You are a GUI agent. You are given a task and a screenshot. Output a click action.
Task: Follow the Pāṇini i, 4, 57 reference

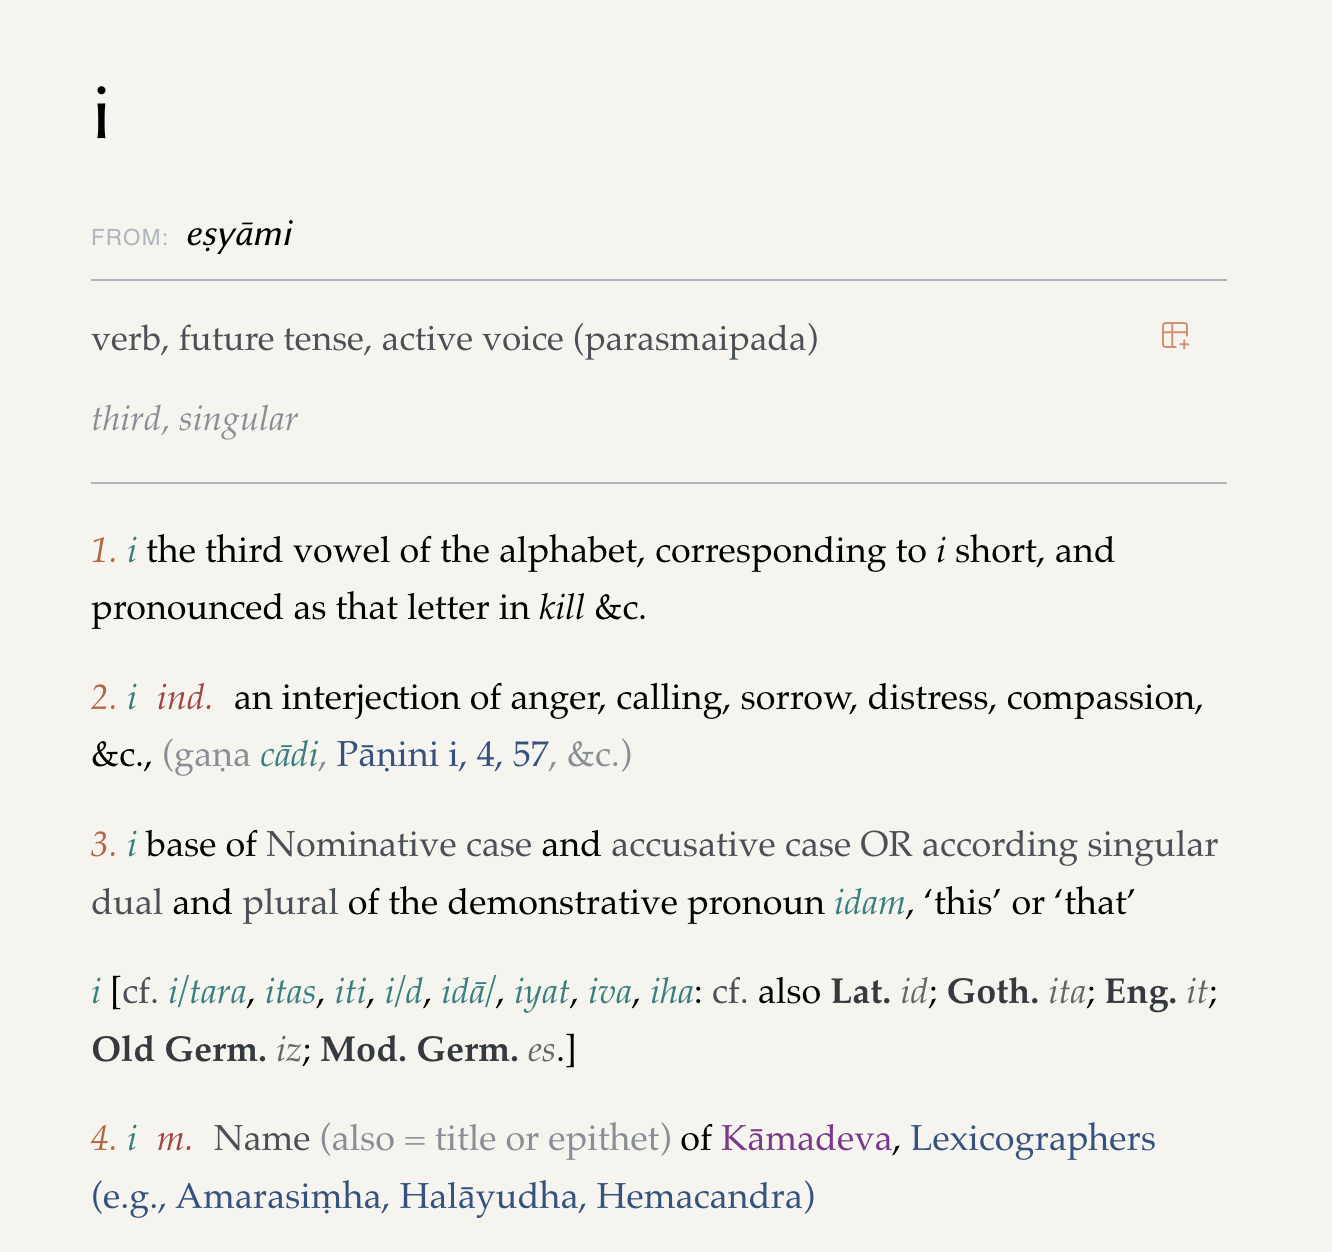click(x=442, y=754)
